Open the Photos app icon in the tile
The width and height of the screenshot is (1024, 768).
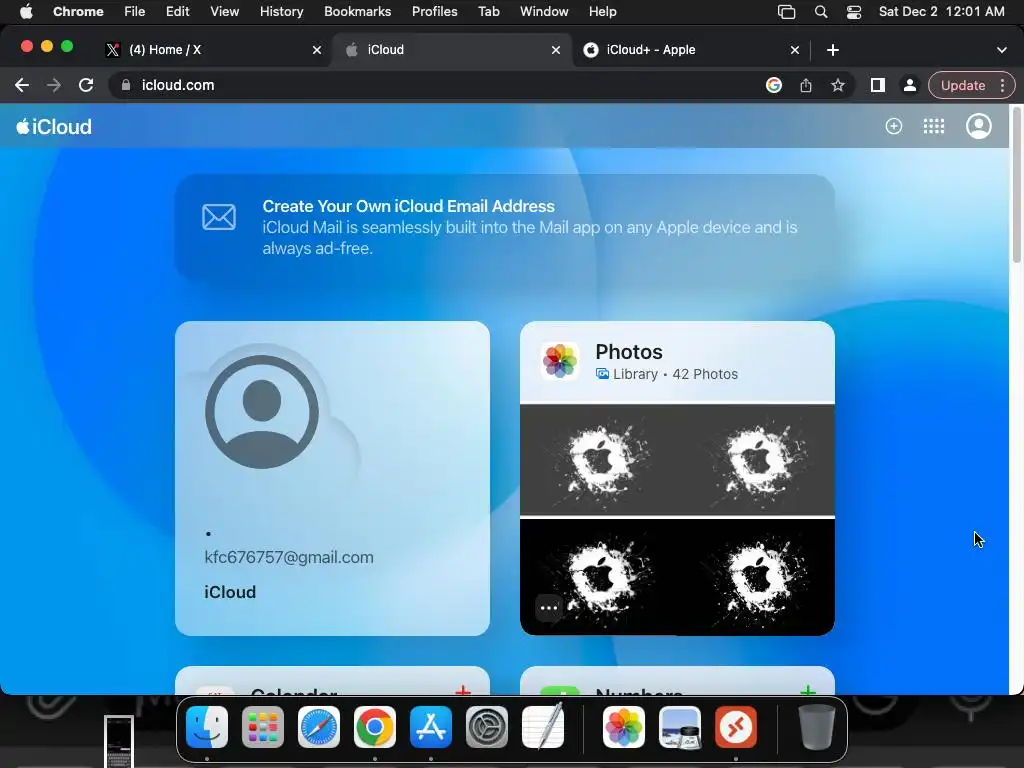(x=560, y=361)
